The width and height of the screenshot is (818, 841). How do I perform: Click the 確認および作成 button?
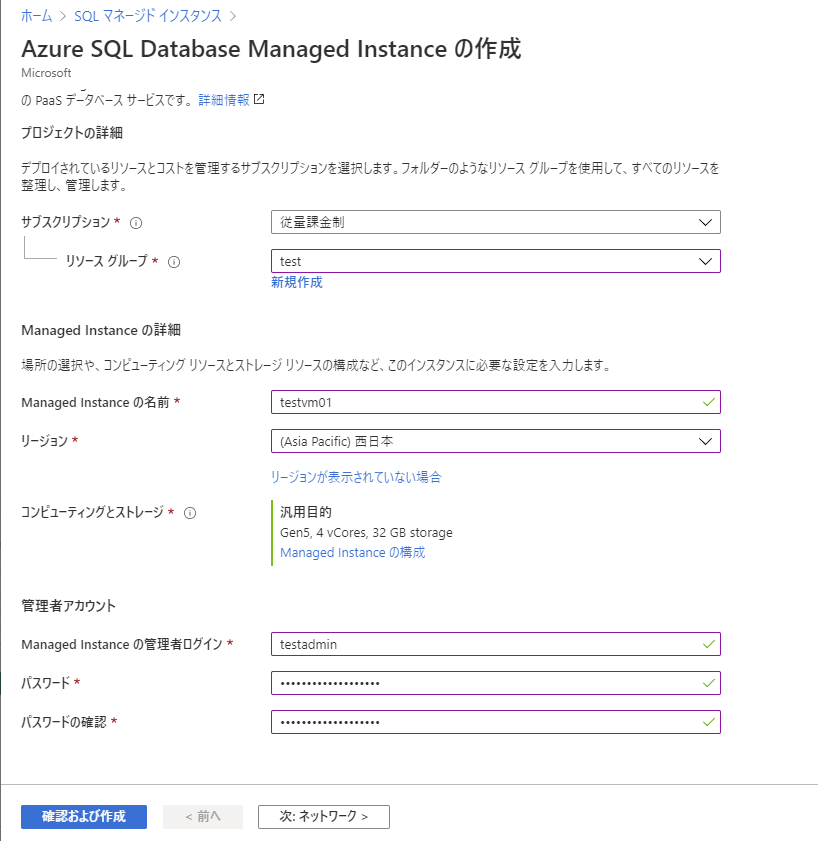[x=84, y=817]
